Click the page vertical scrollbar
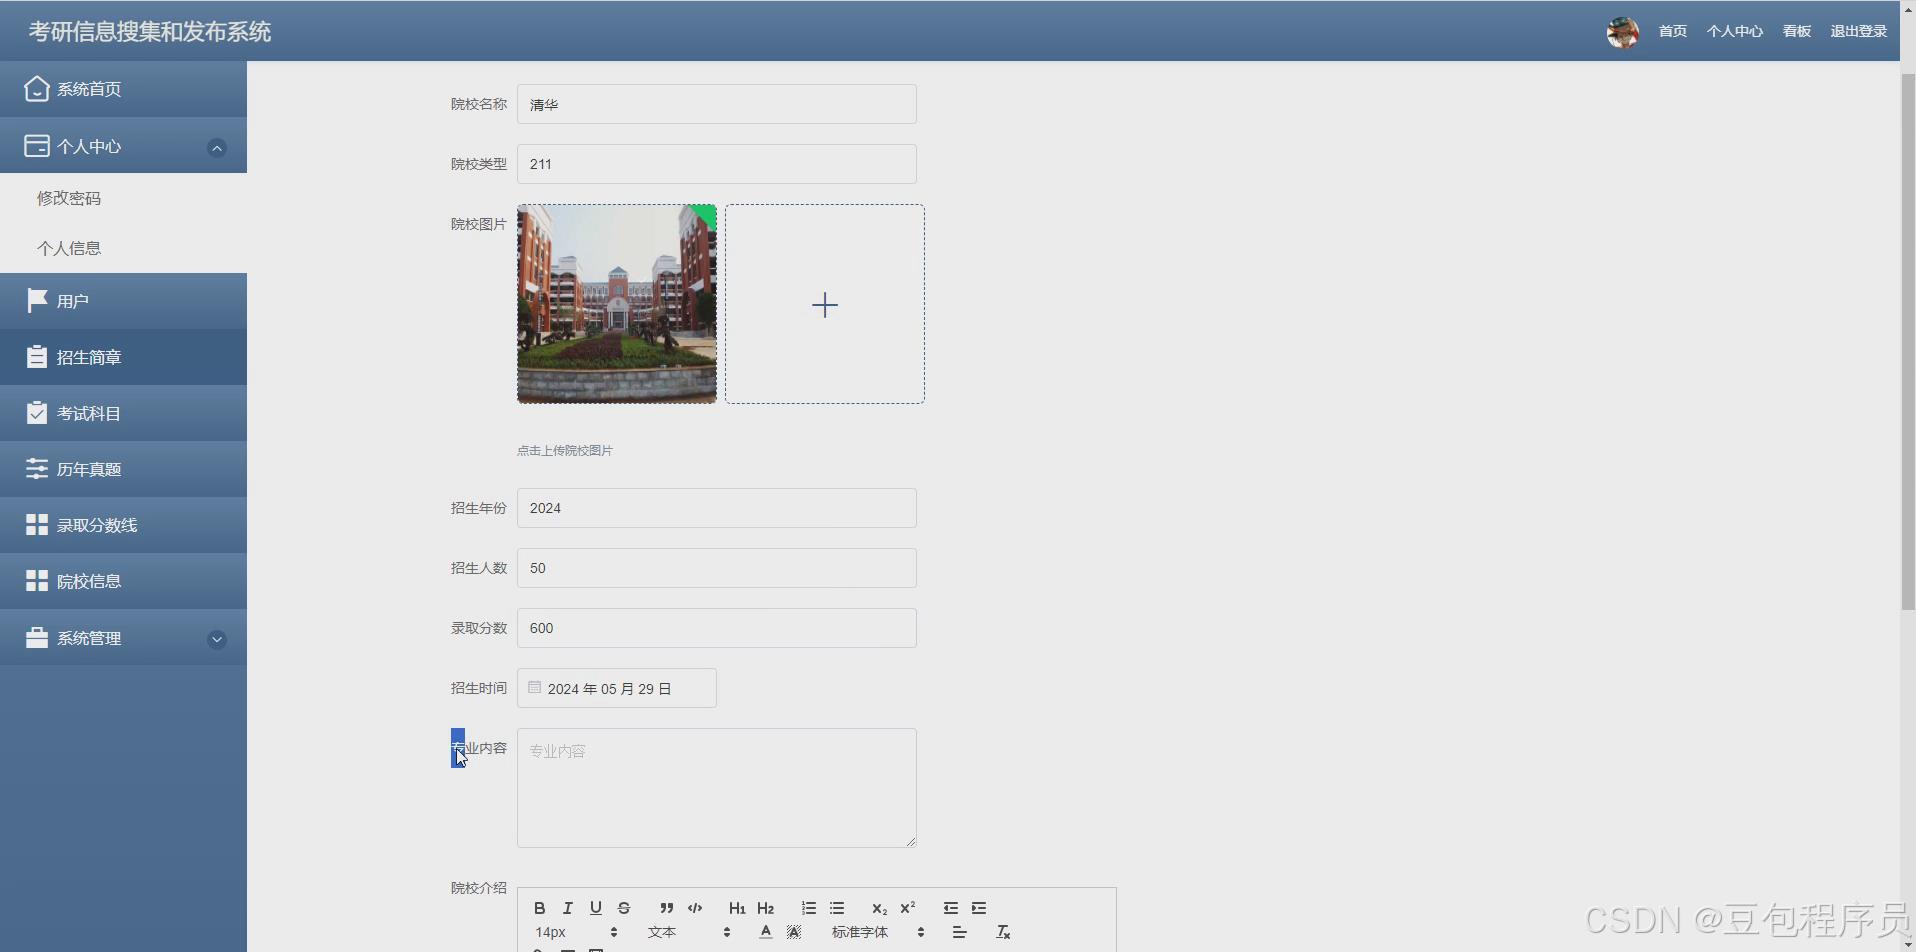This screenshot has width=1916, height=952. click(1908, 340)
